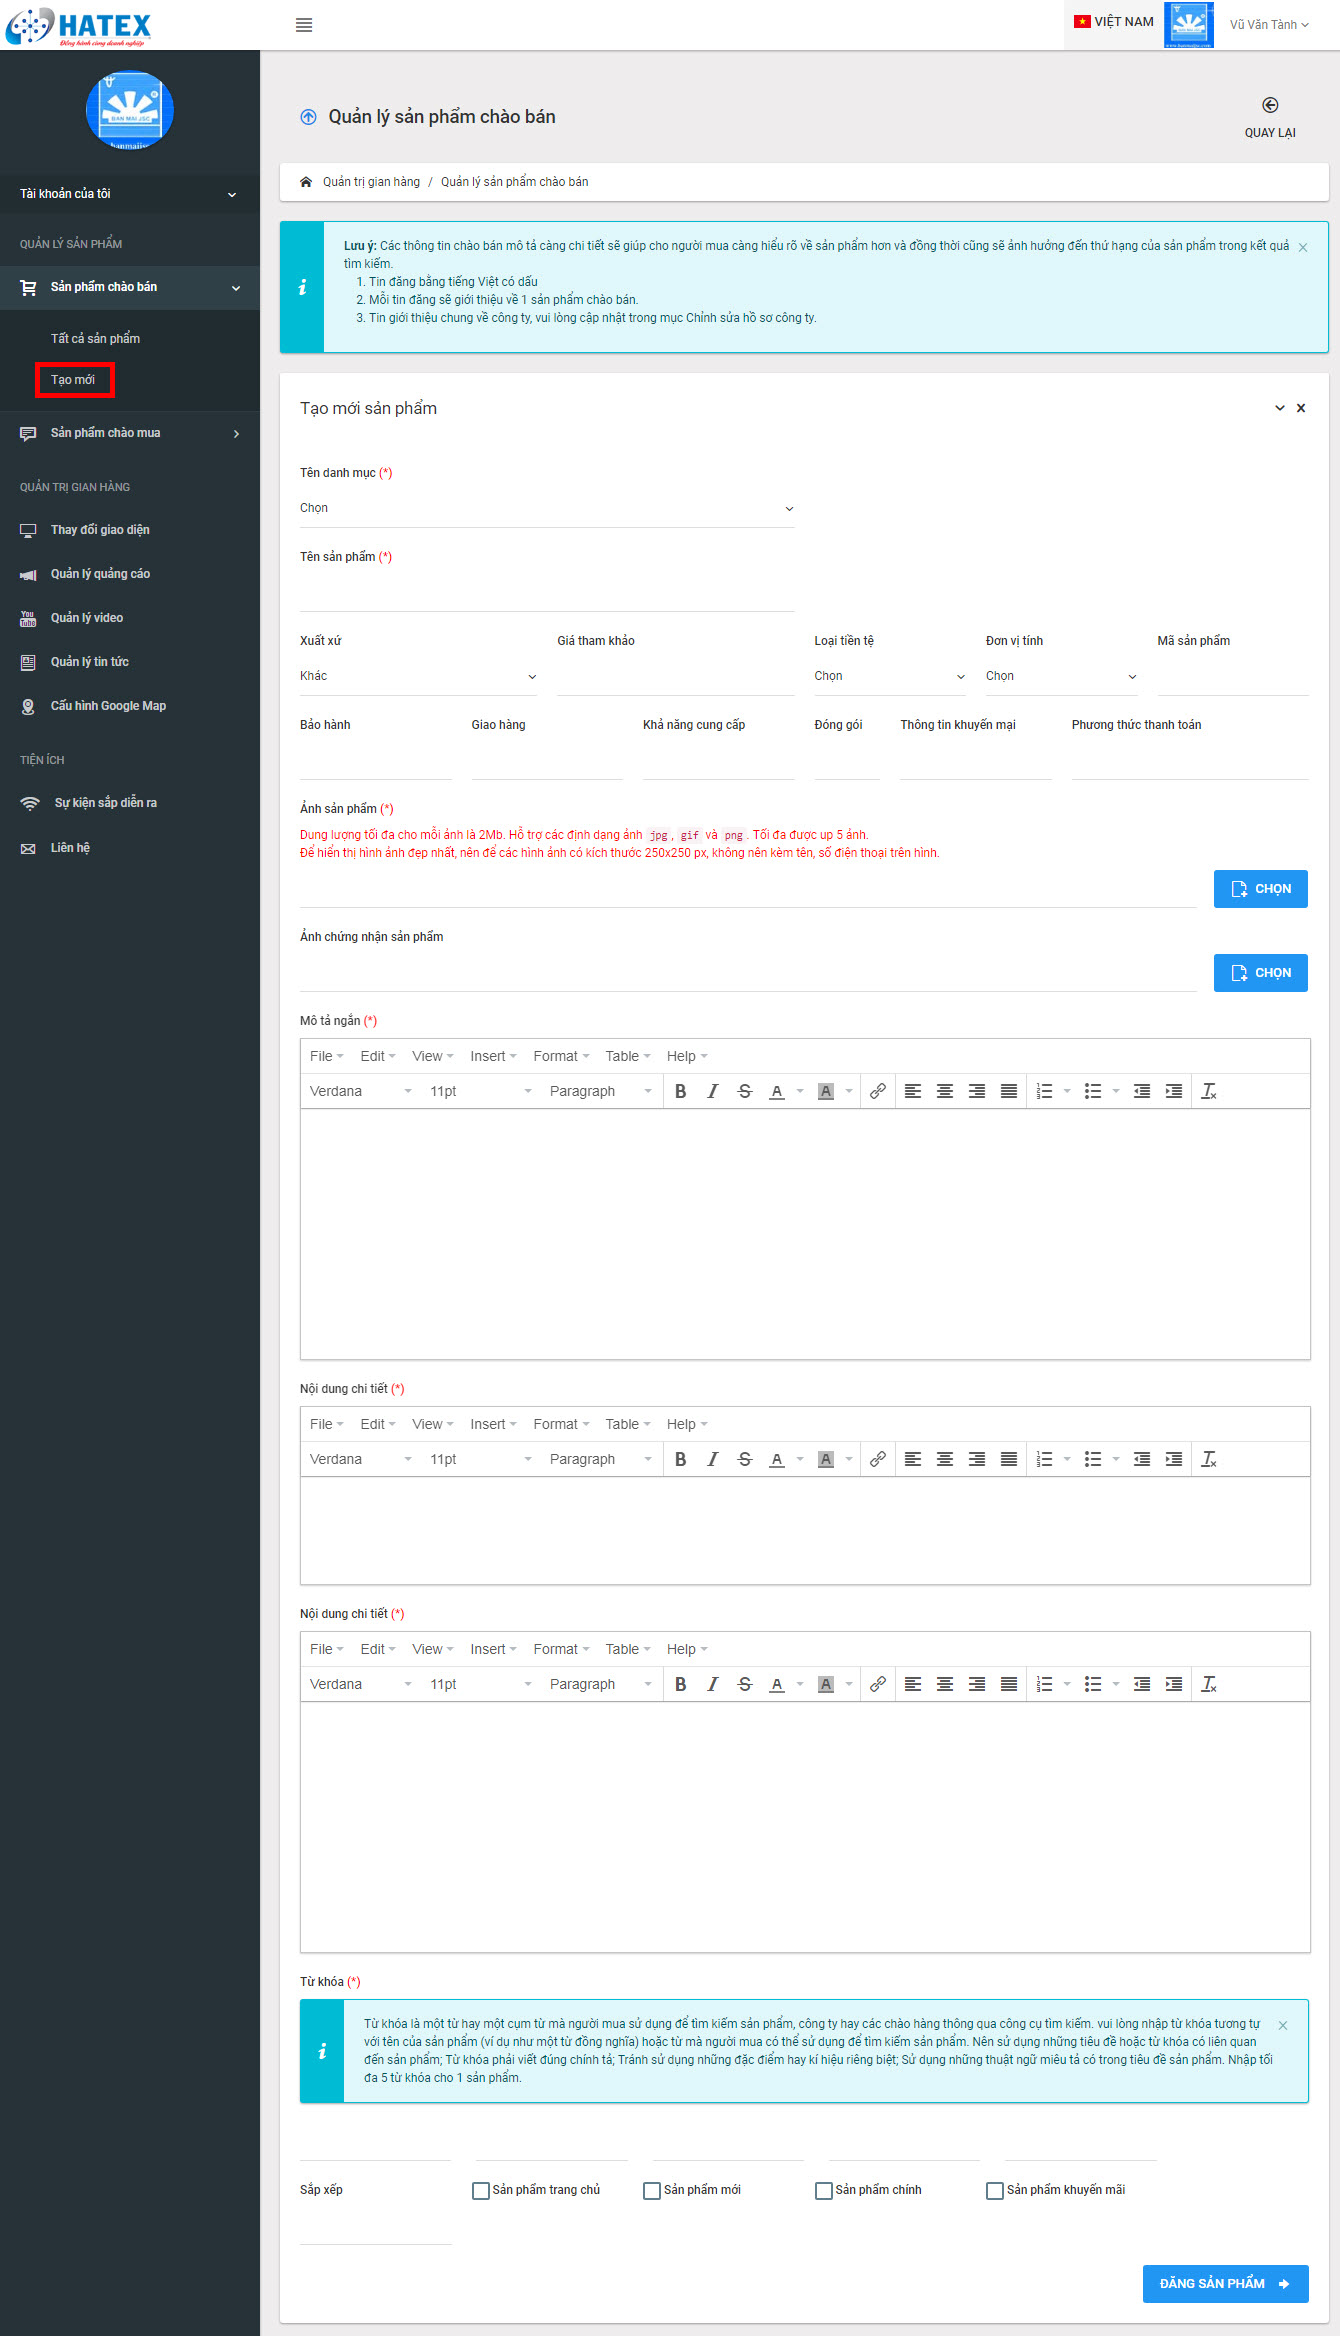1340x2336 pixels.
Task: Check Sản phẩm mới checkbox
Action: pyautogui.click(x=652, y=2190)
